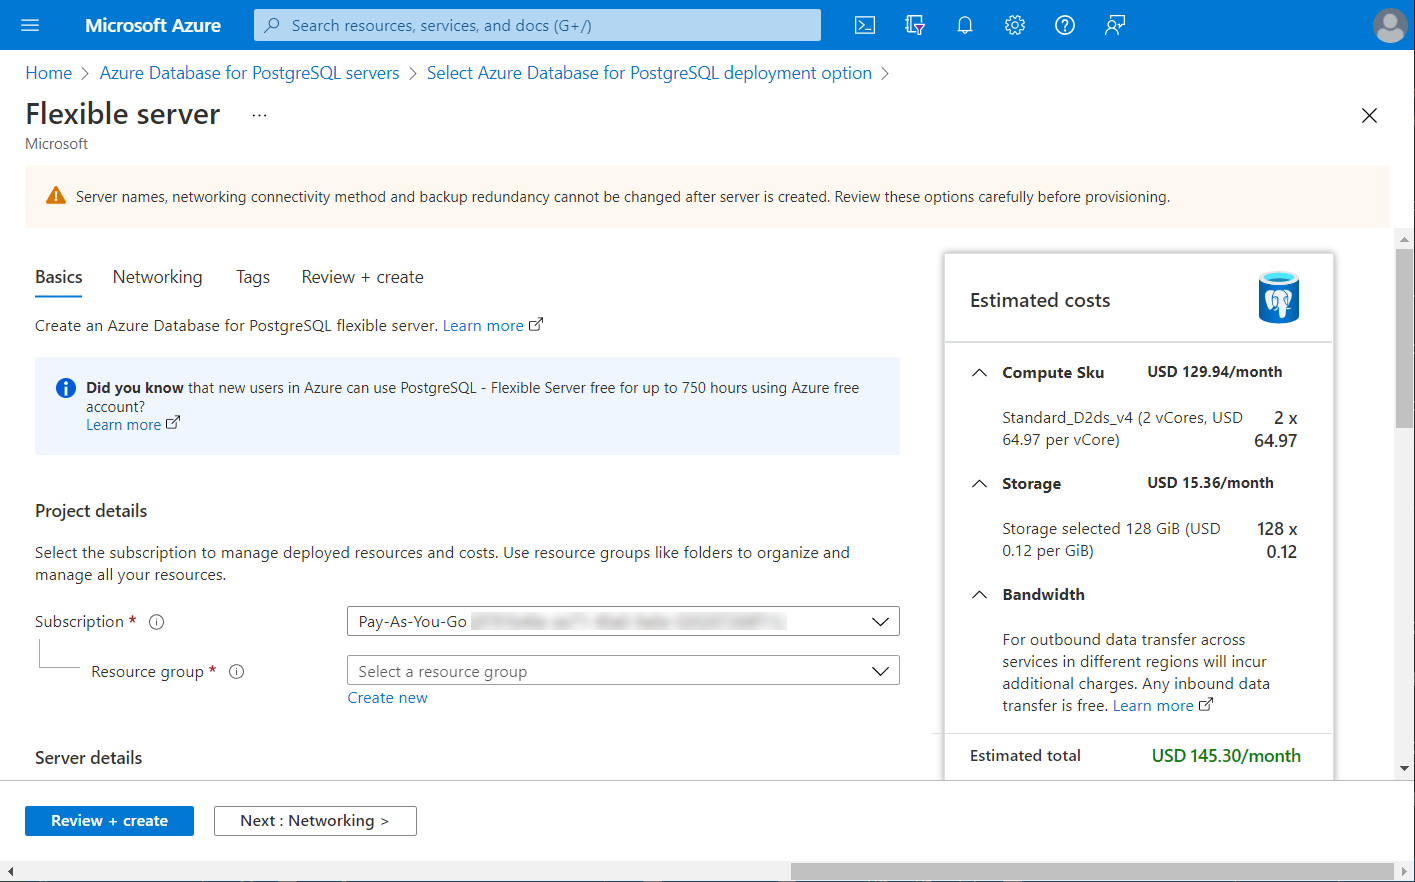The image size is (1415, 882).
Task: Close the Flexible server blade
Action: pos(1369,116)
